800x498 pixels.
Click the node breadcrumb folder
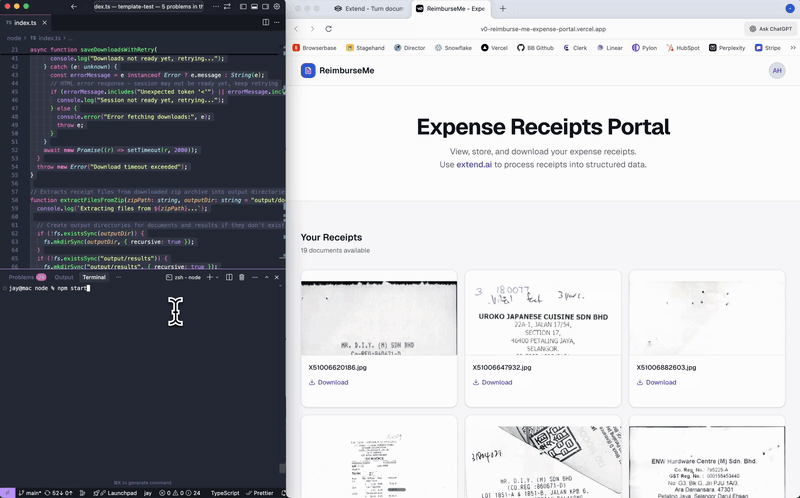(14, 38)
